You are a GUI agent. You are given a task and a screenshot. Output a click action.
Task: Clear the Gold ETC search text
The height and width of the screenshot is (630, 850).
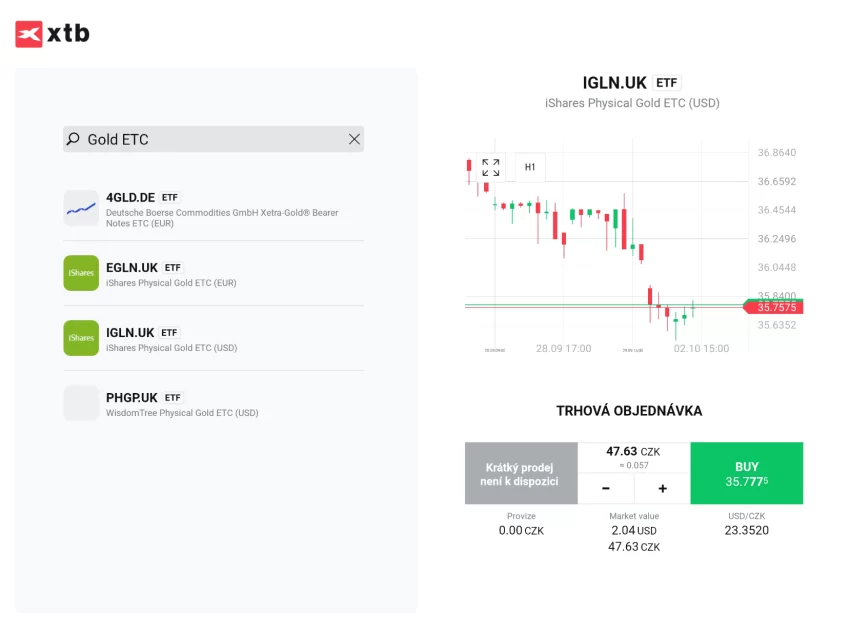tap(354, 139)
